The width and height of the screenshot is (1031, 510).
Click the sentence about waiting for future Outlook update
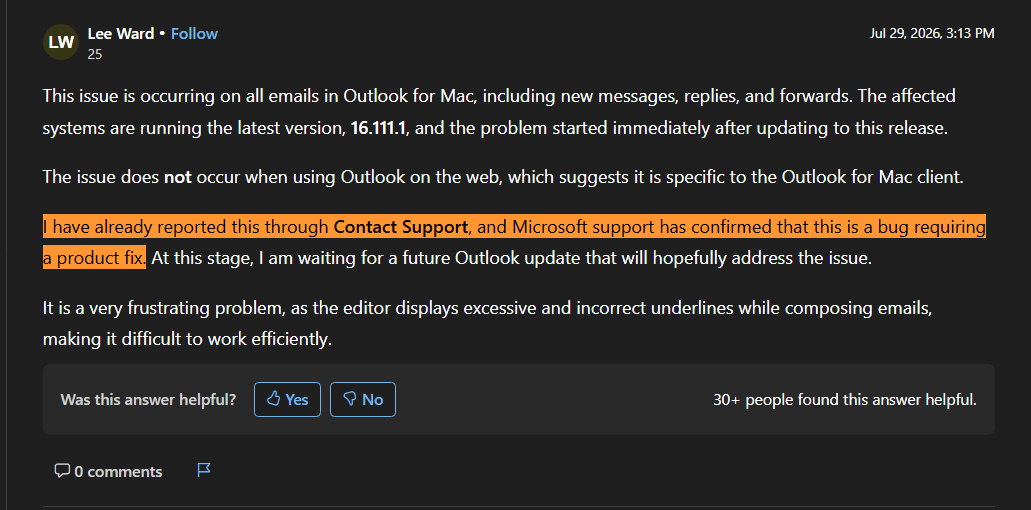[511, 258]
